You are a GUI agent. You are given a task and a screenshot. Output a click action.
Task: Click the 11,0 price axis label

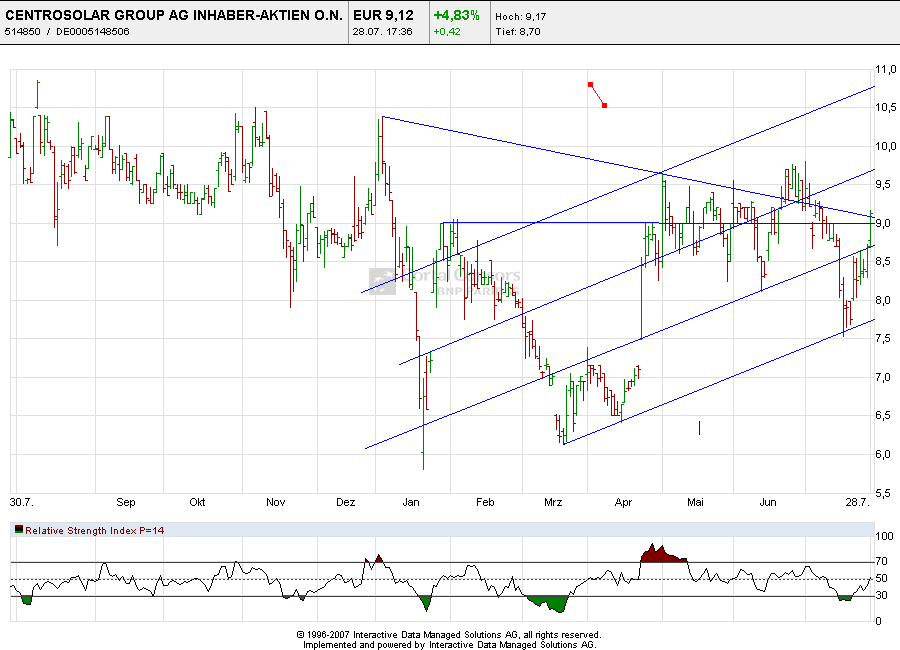point(885,70)
